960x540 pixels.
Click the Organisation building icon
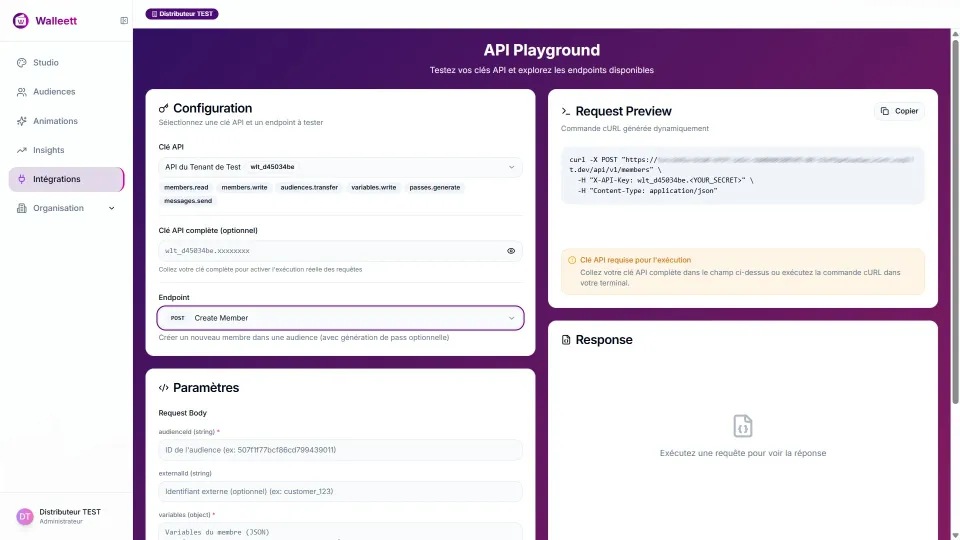[21, 208]
